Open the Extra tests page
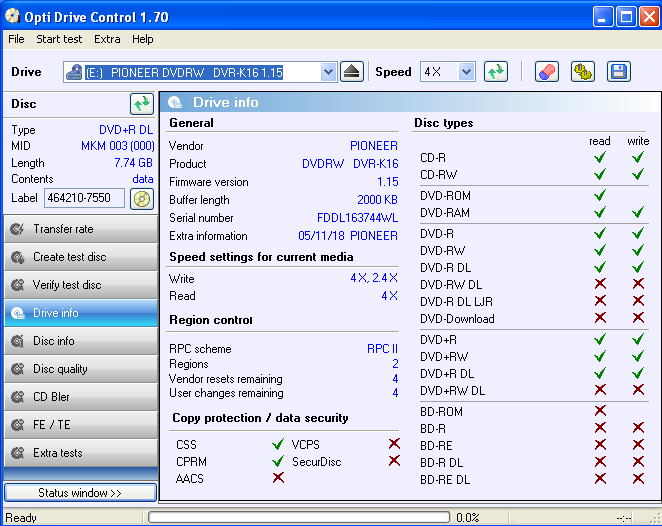This screenshot has height=526, width=662. (x=81, y=453)
